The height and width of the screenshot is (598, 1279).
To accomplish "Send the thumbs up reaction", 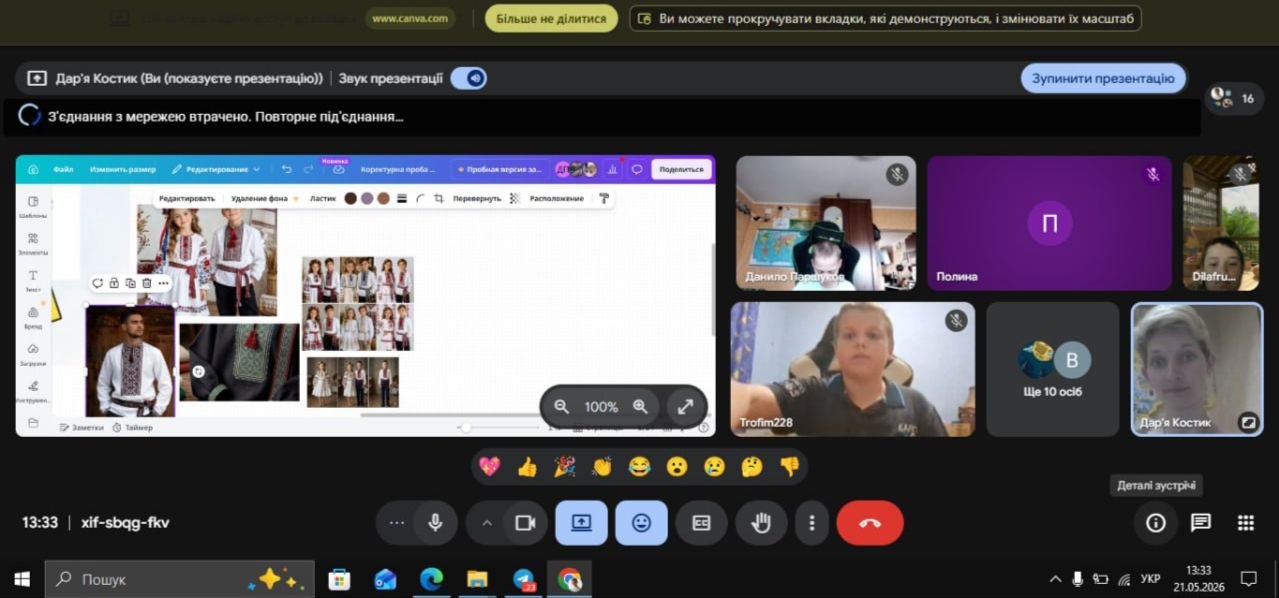I will point(527,466).
